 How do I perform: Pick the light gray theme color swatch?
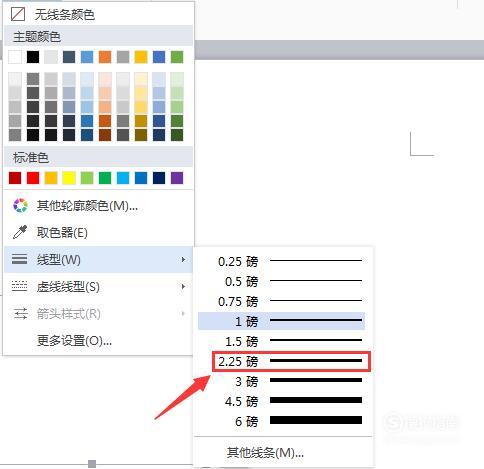[x=51, y=57]
